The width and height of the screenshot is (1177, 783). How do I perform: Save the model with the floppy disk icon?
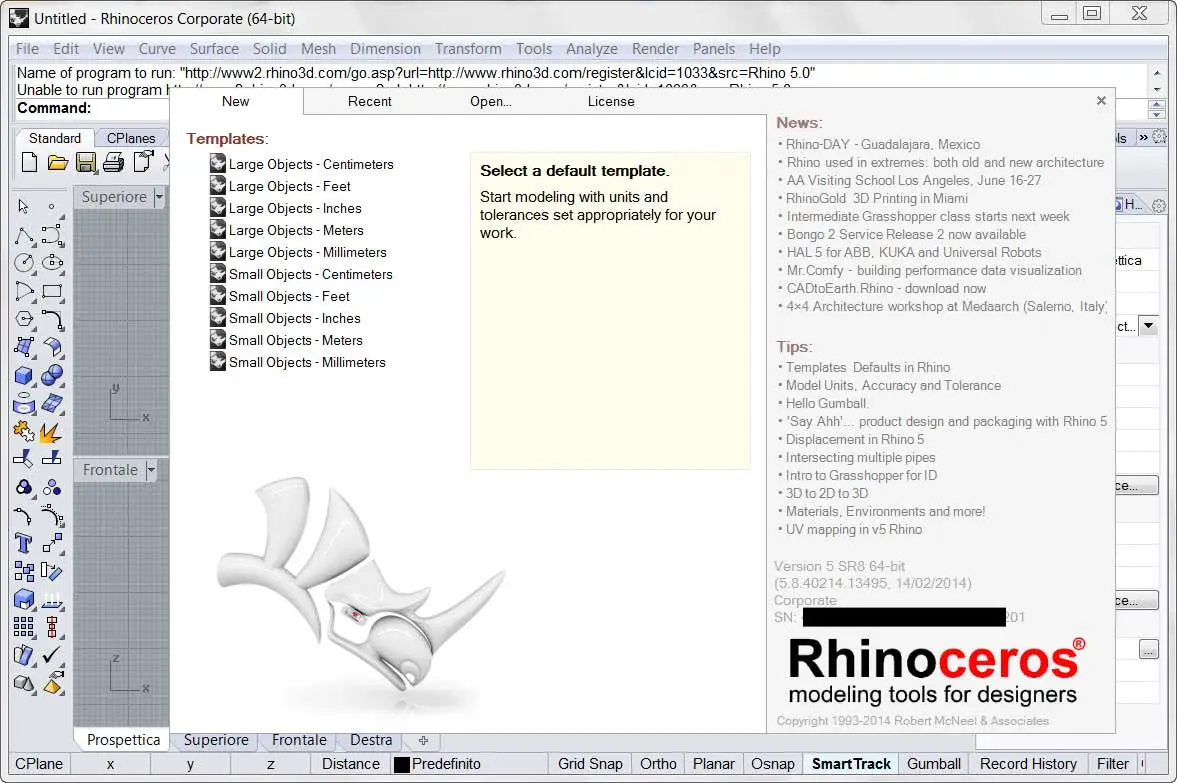point(86,162)
